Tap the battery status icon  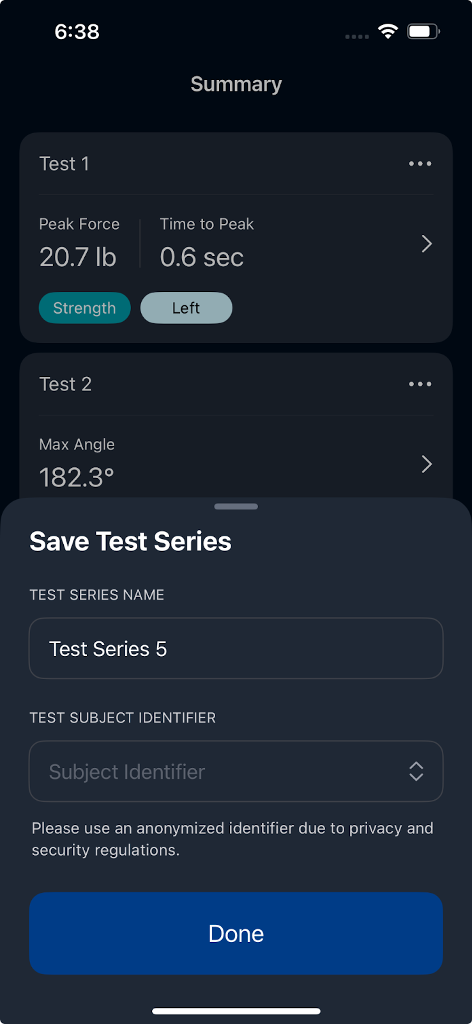coord(424,31)
